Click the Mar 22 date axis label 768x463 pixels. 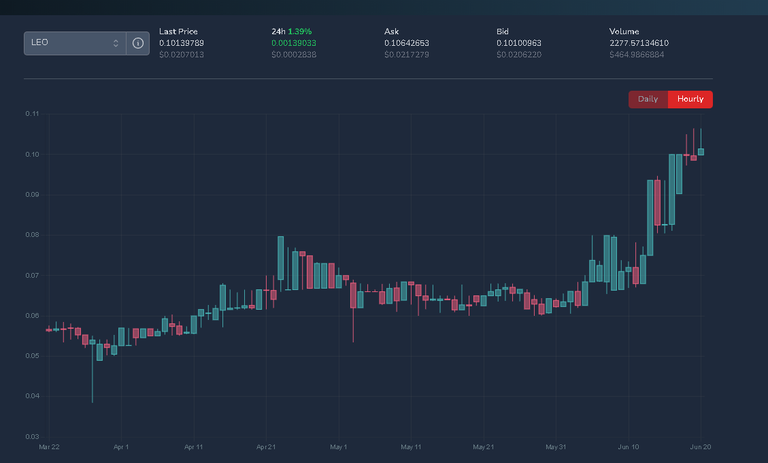[x=49, y=447]
